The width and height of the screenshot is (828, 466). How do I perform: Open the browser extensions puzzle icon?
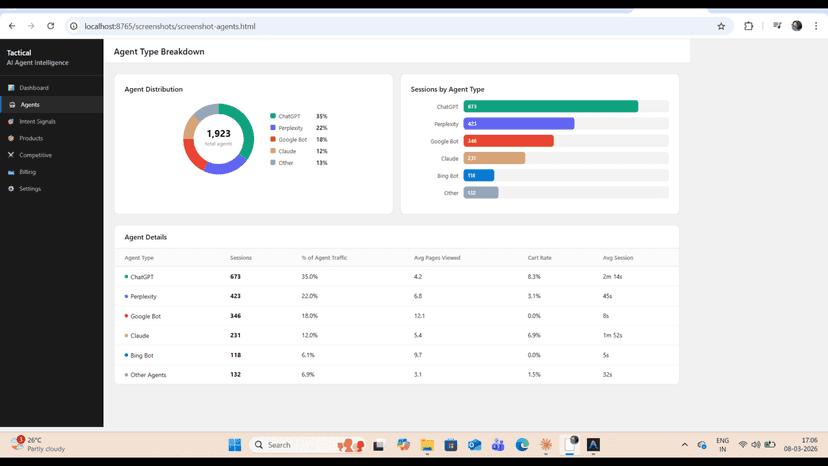748,26
